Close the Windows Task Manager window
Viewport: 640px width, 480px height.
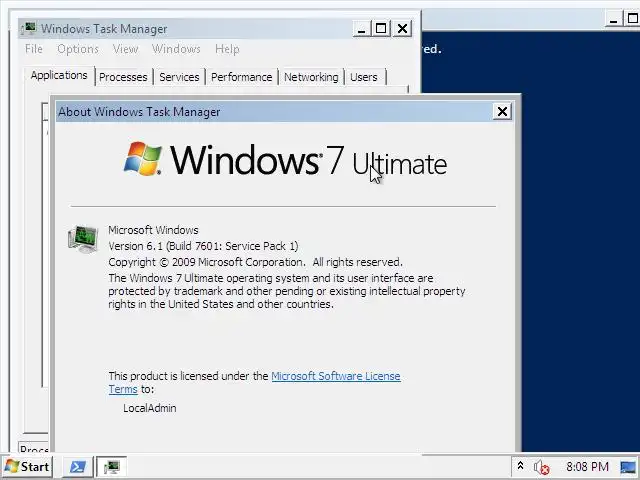click(x=402, y=29)
